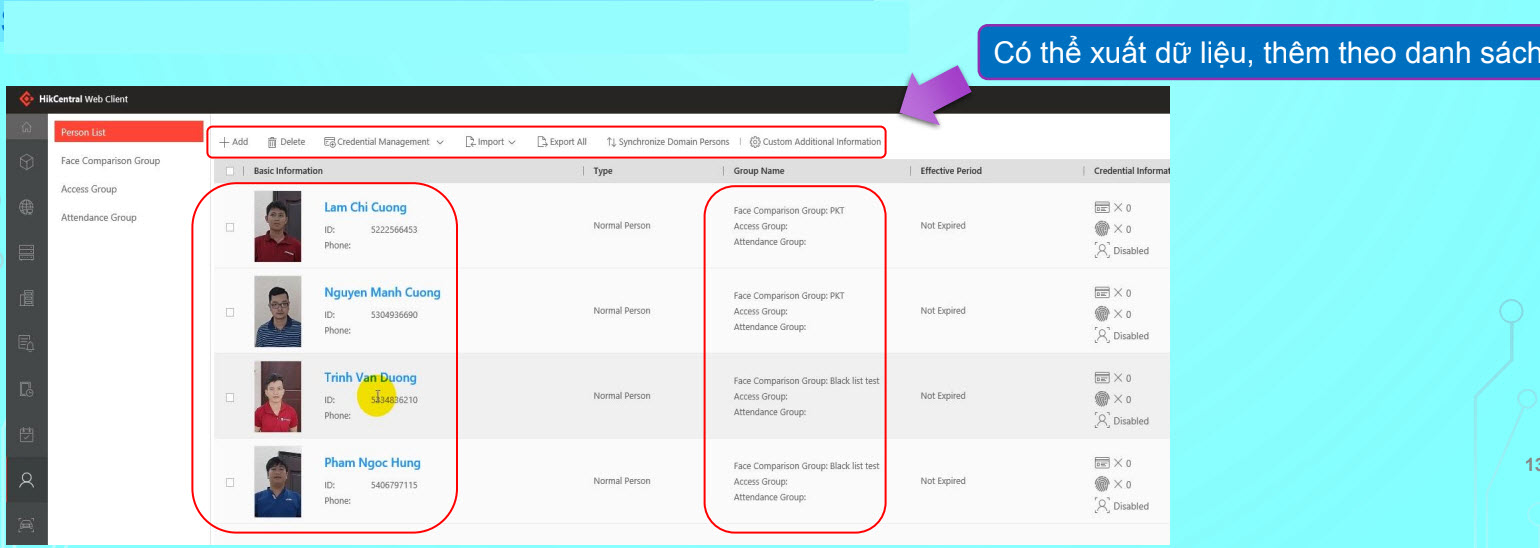Viewport: 1540px width, 548px height.
Task: Open Face Comparison Group tab
Action: point(110,161)
